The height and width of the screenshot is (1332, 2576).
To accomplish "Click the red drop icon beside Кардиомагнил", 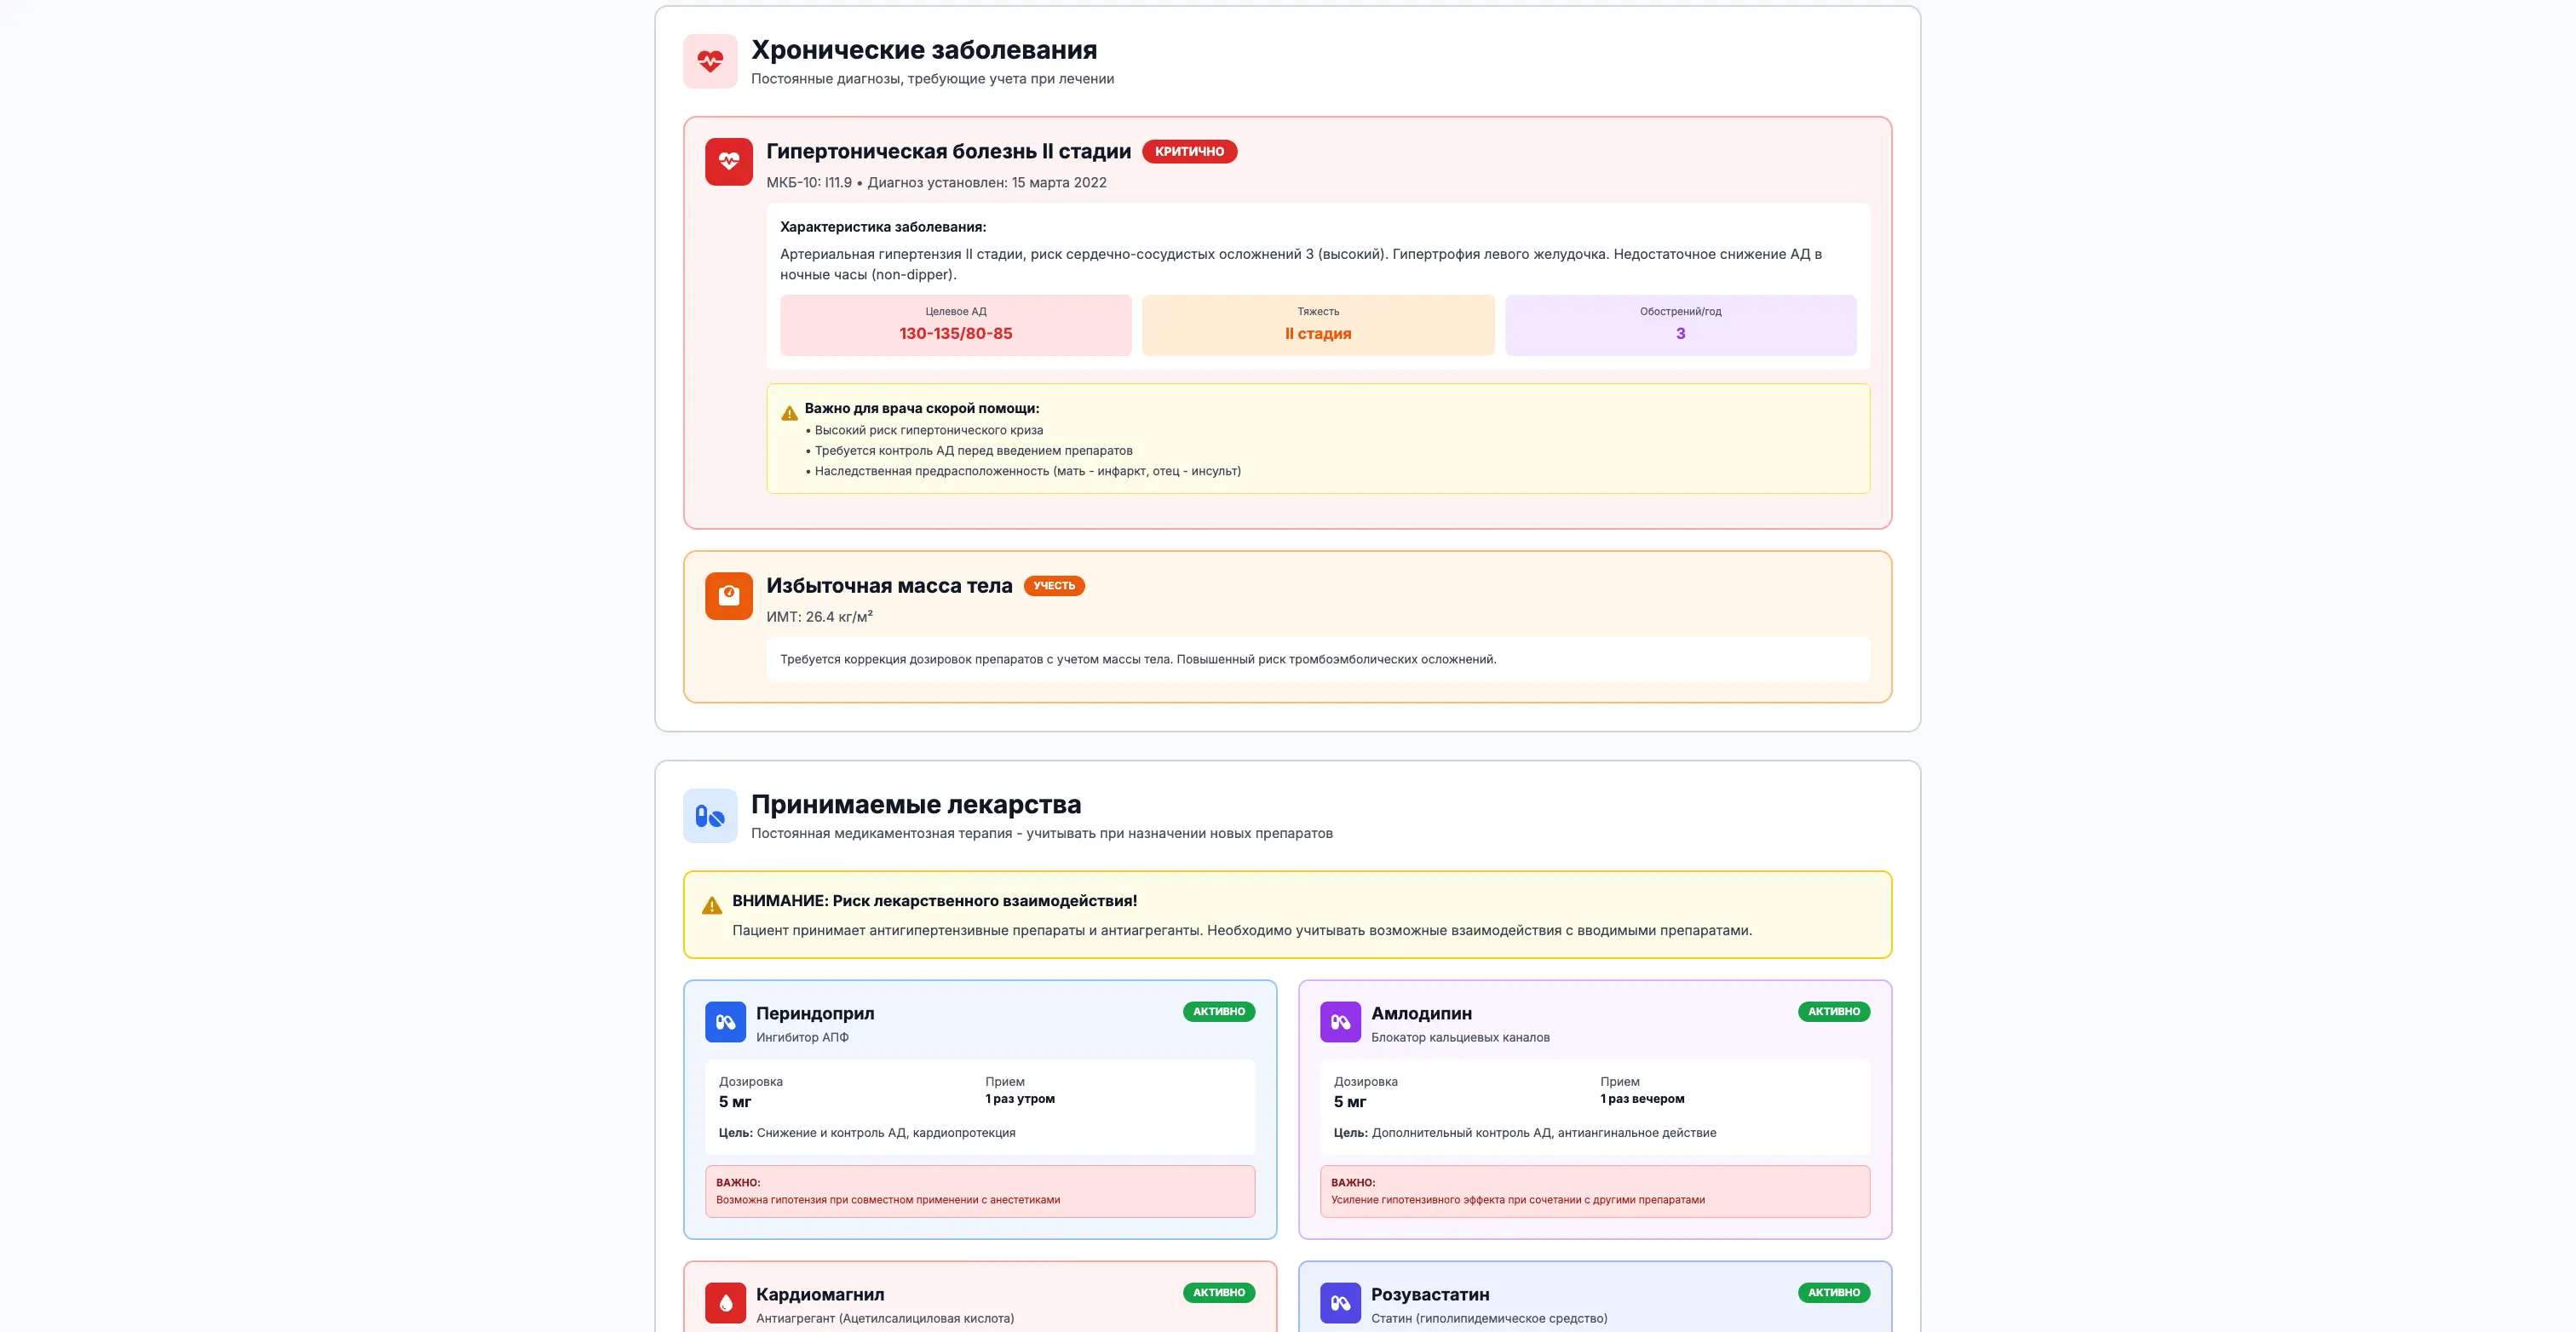I will (727, 1302).
